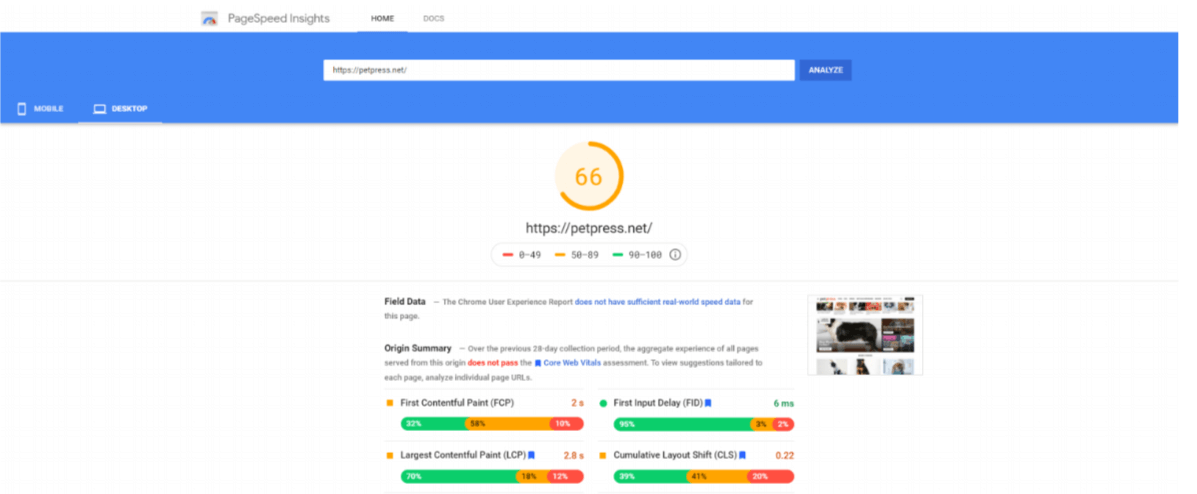Image resolution: width=1197 pixels, height=494 pixels.
Task: Click the 90-100 green legend entry
Action: pos(637,255)
